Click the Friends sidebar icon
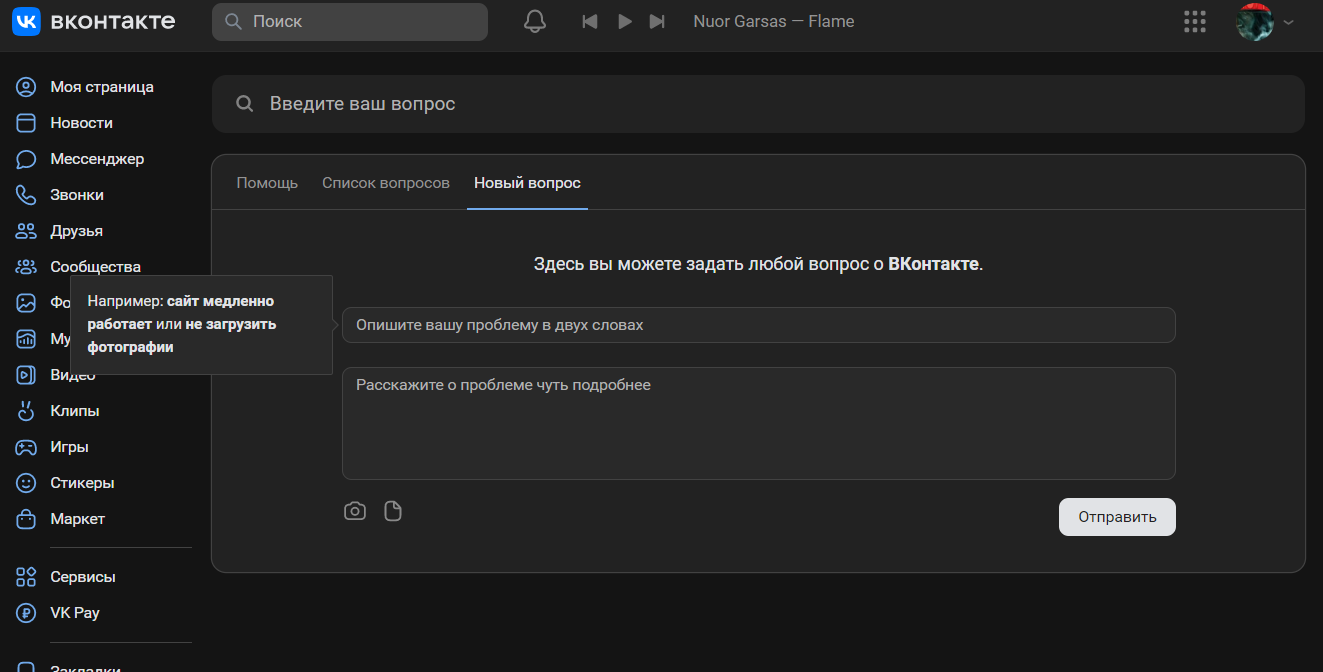The width and height of the screenshot is (1323, 672). click(x=26, y=231)
